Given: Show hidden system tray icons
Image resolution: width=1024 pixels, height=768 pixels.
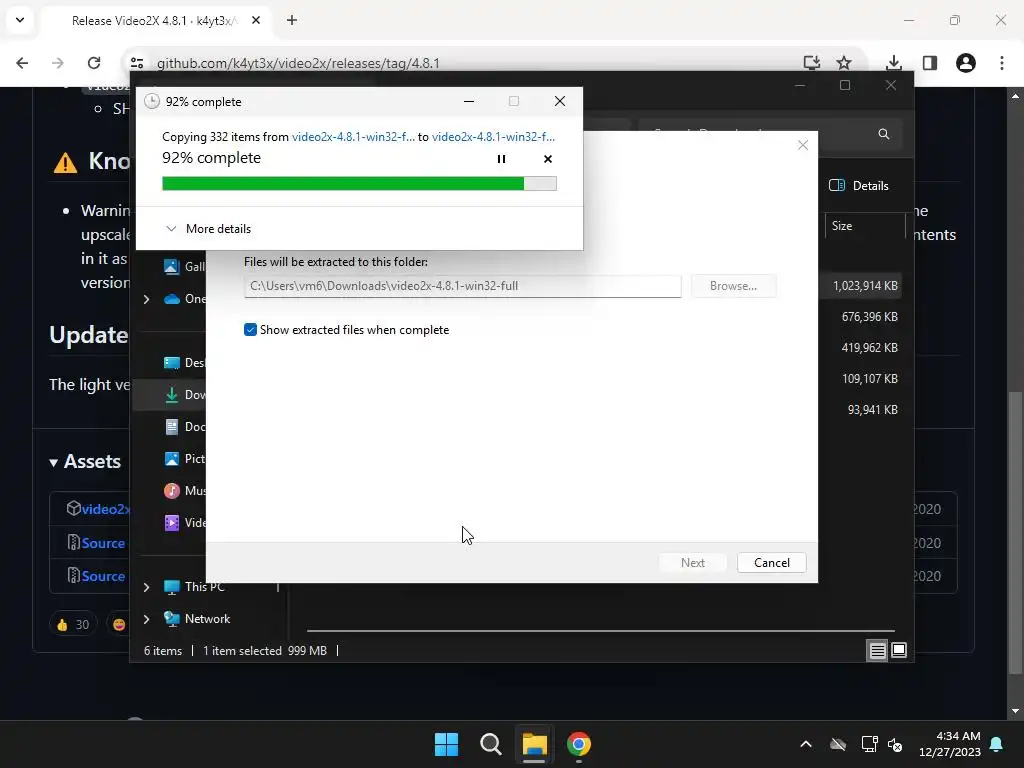Looking at the screenshot, I should pos(806,744).
